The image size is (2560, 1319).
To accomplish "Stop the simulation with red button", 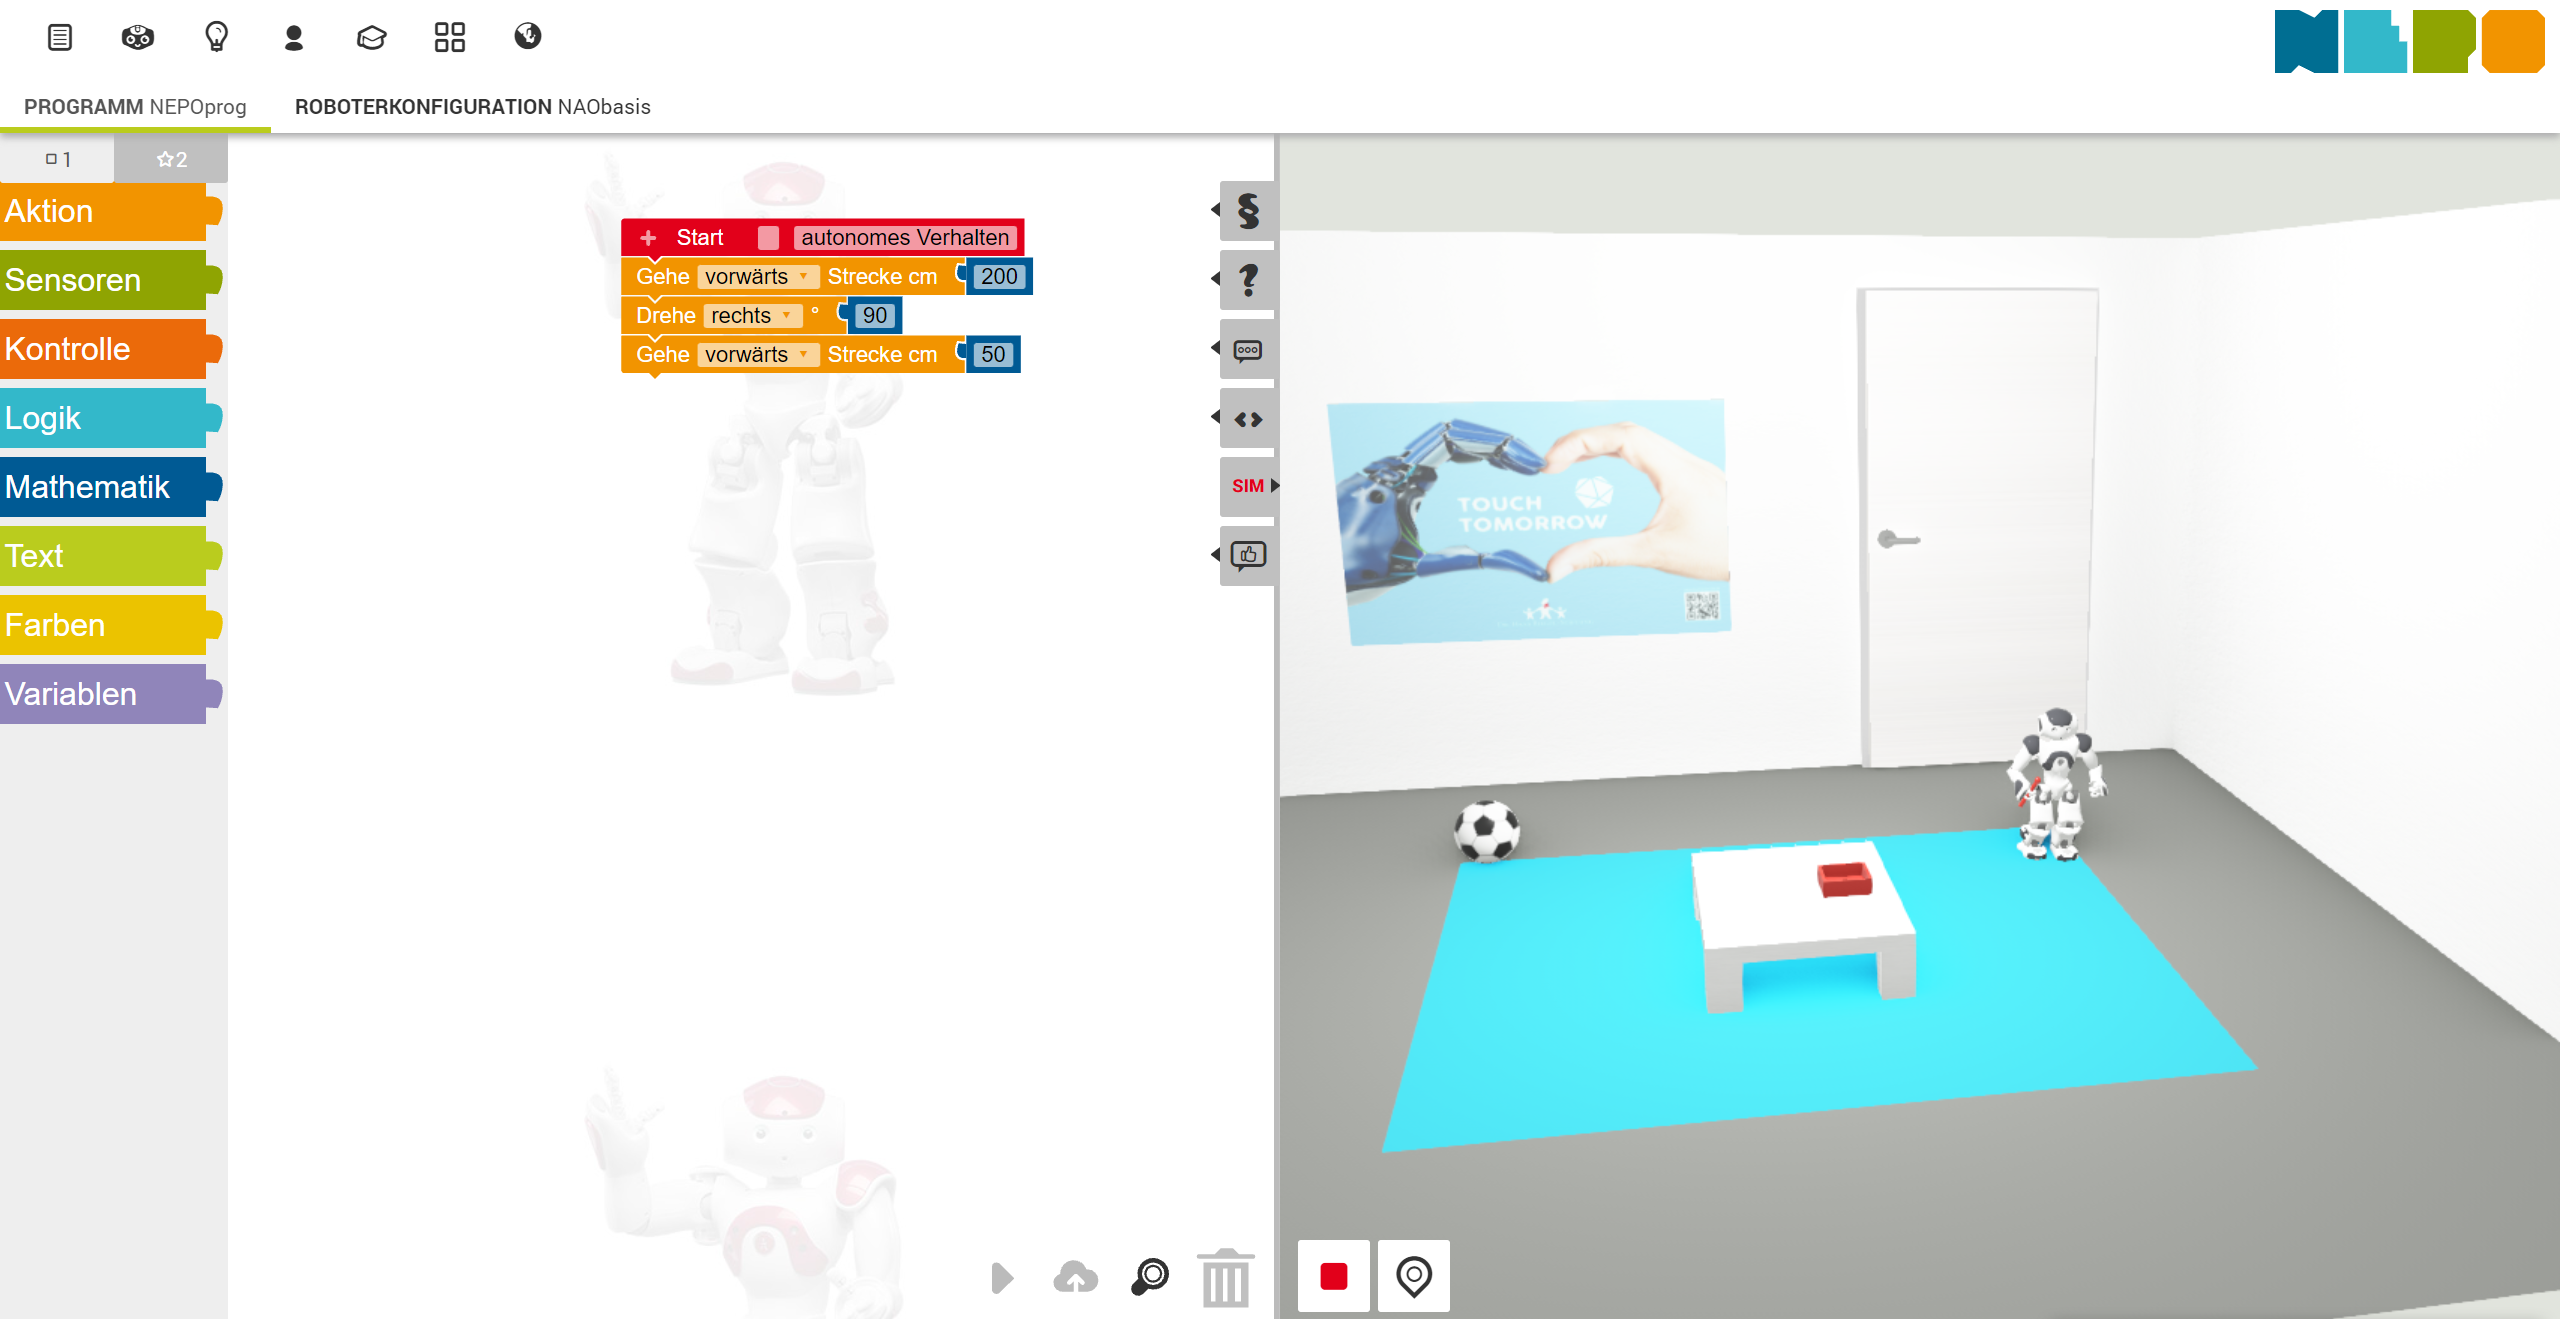I will (1333, 1276).
